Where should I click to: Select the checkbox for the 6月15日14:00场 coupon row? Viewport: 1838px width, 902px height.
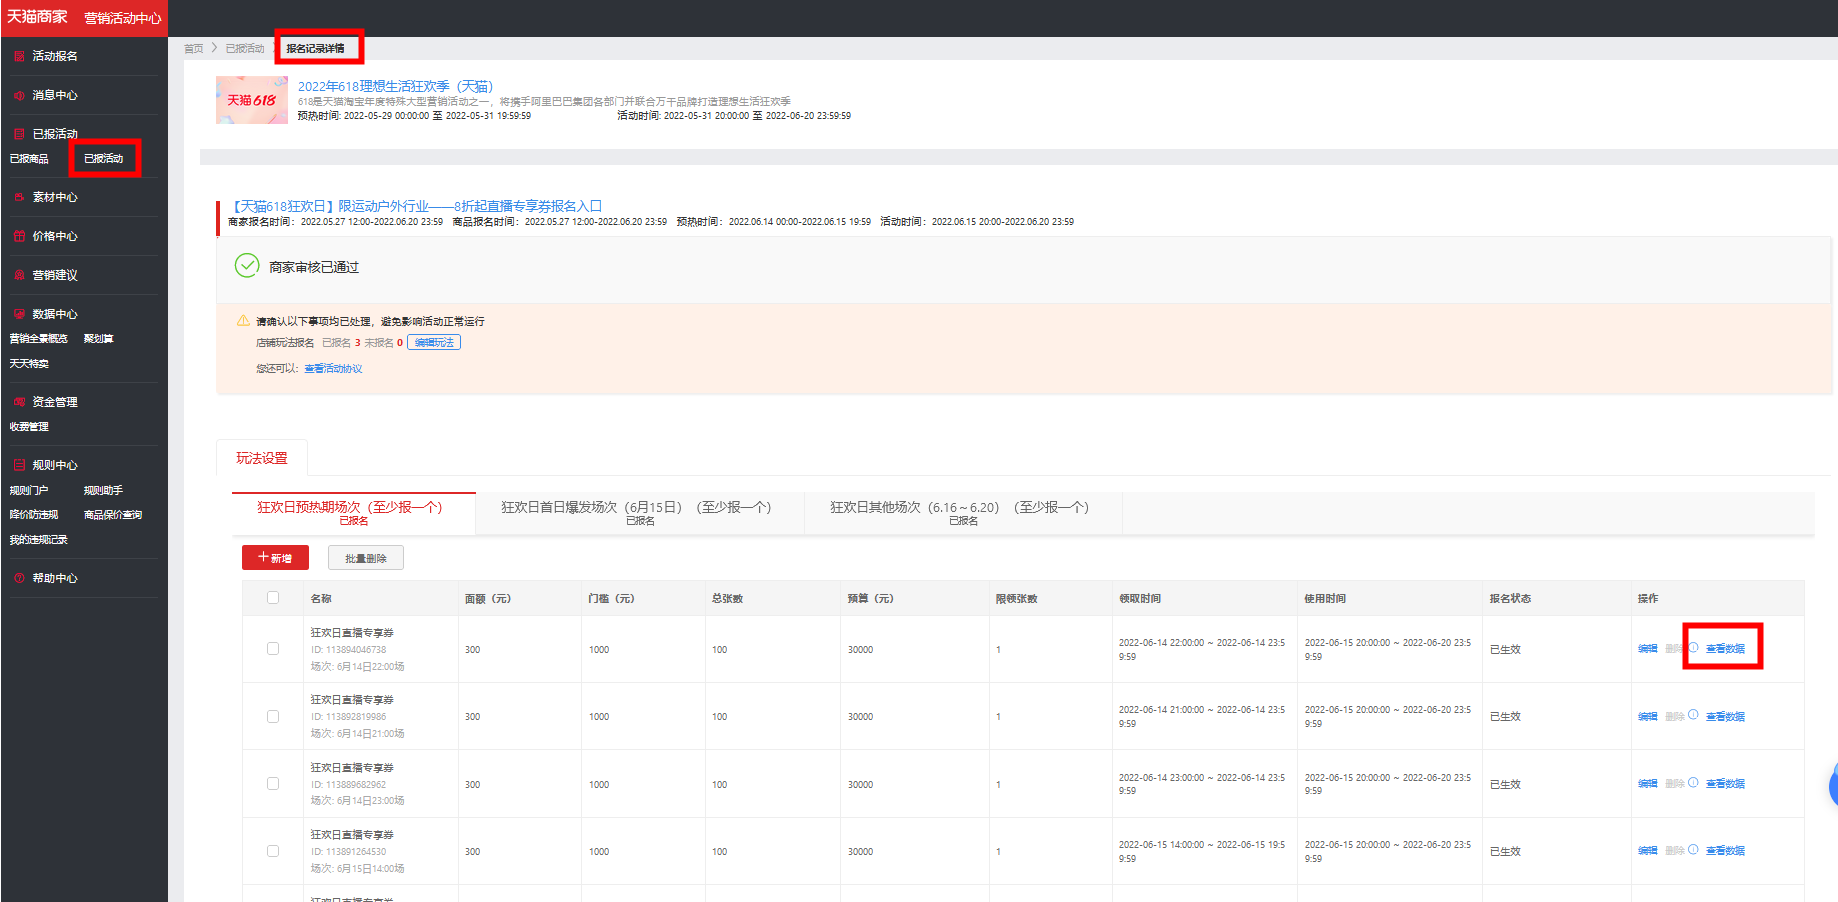pos(273,851)
